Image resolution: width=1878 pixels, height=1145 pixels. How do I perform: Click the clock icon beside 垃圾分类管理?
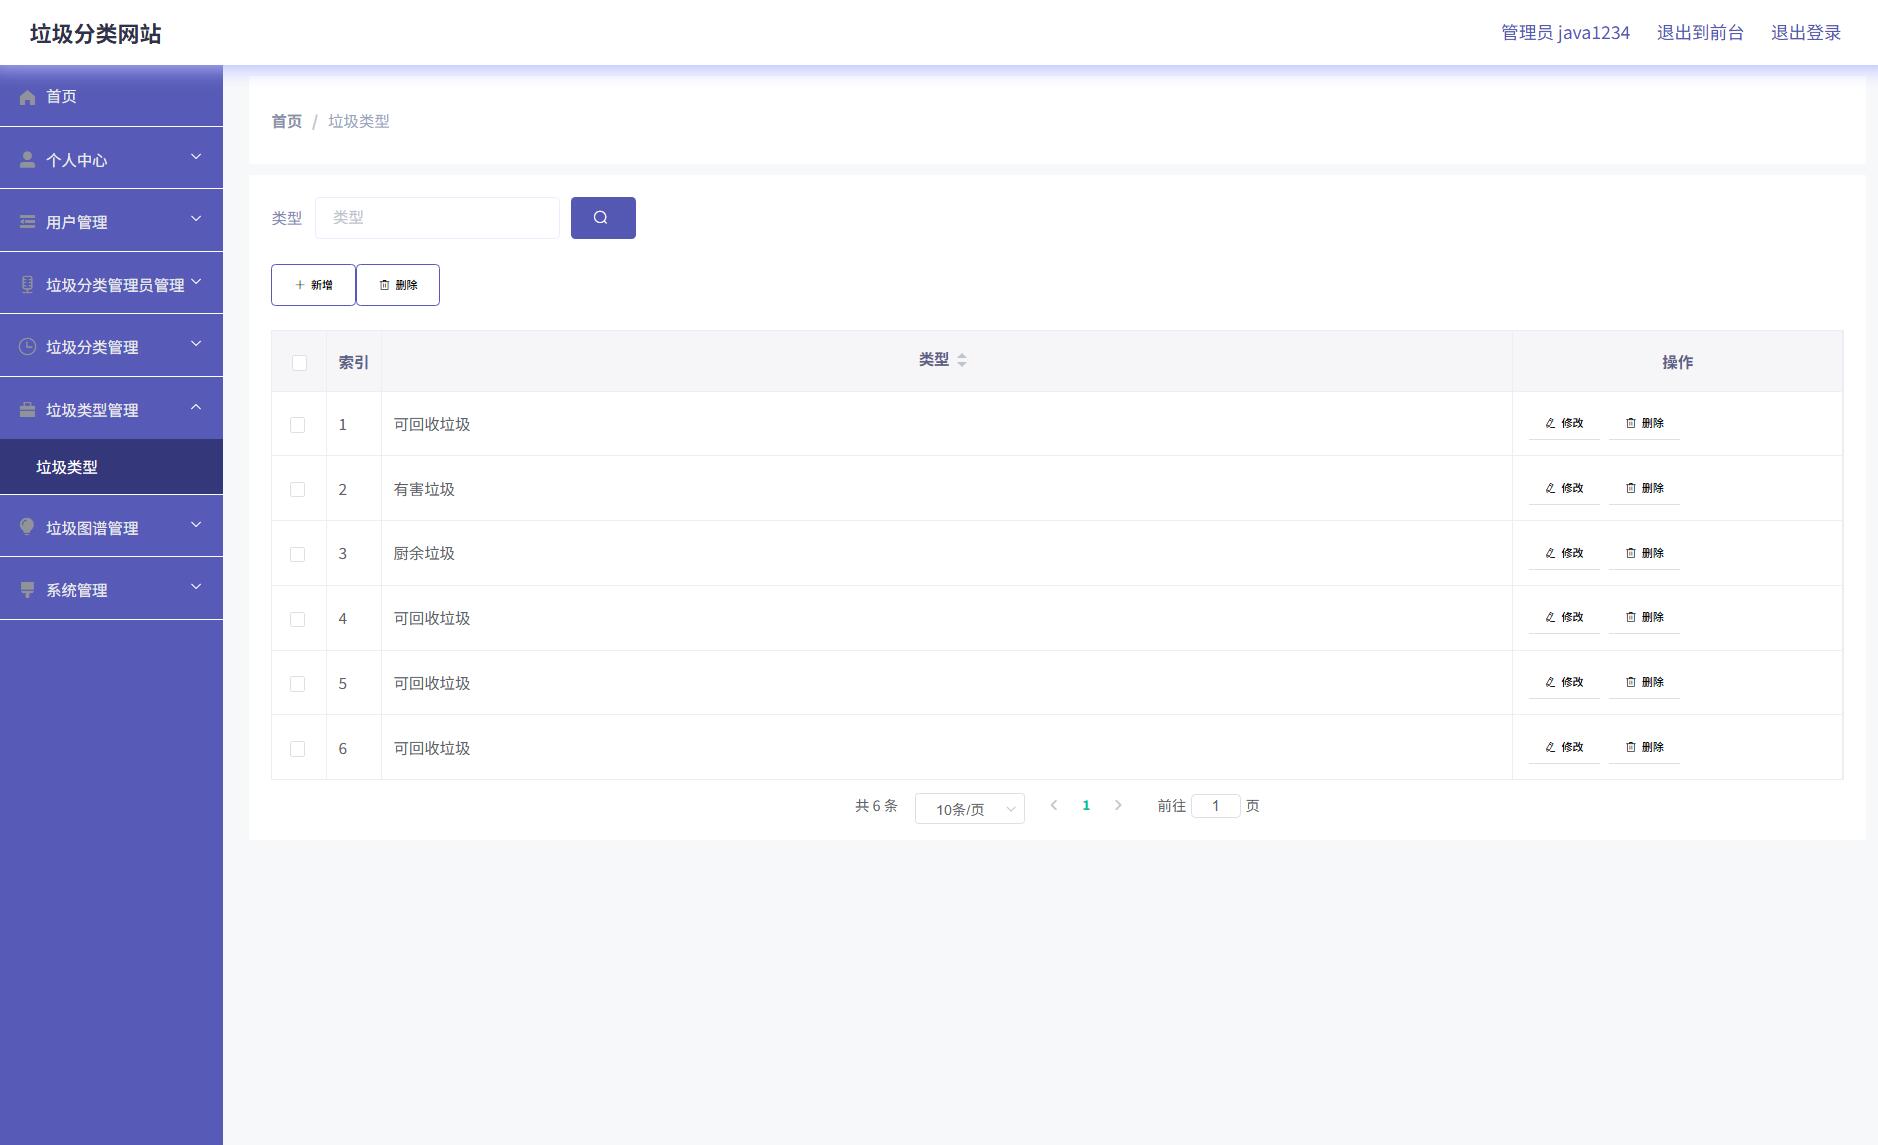(28, 347)
